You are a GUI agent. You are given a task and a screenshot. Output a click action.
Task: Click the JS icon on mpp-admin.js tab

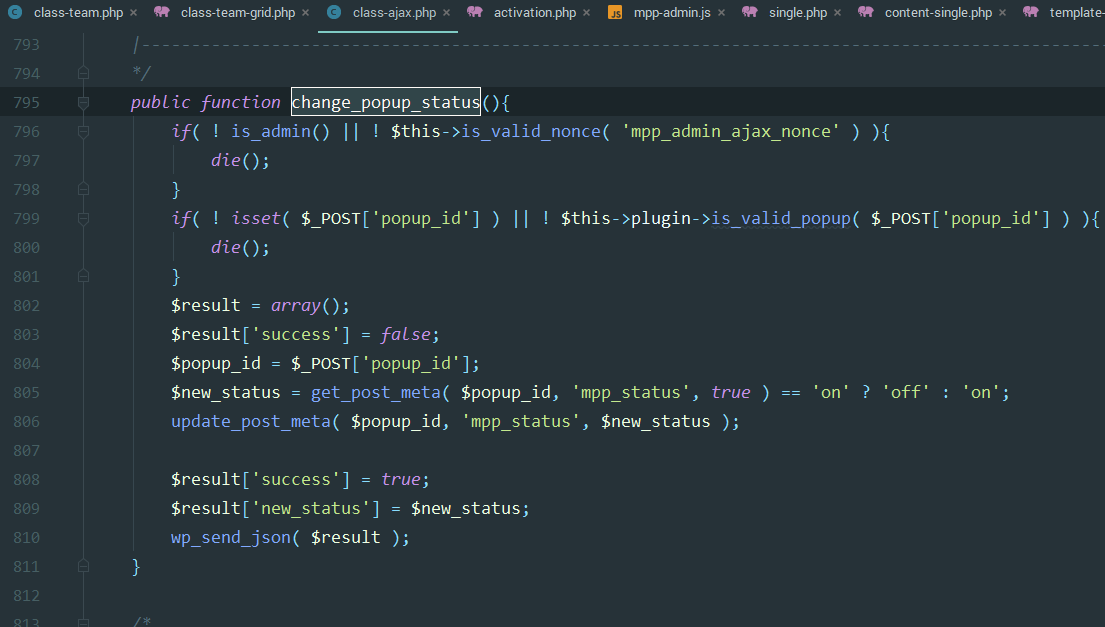click(x=615, y=13)
